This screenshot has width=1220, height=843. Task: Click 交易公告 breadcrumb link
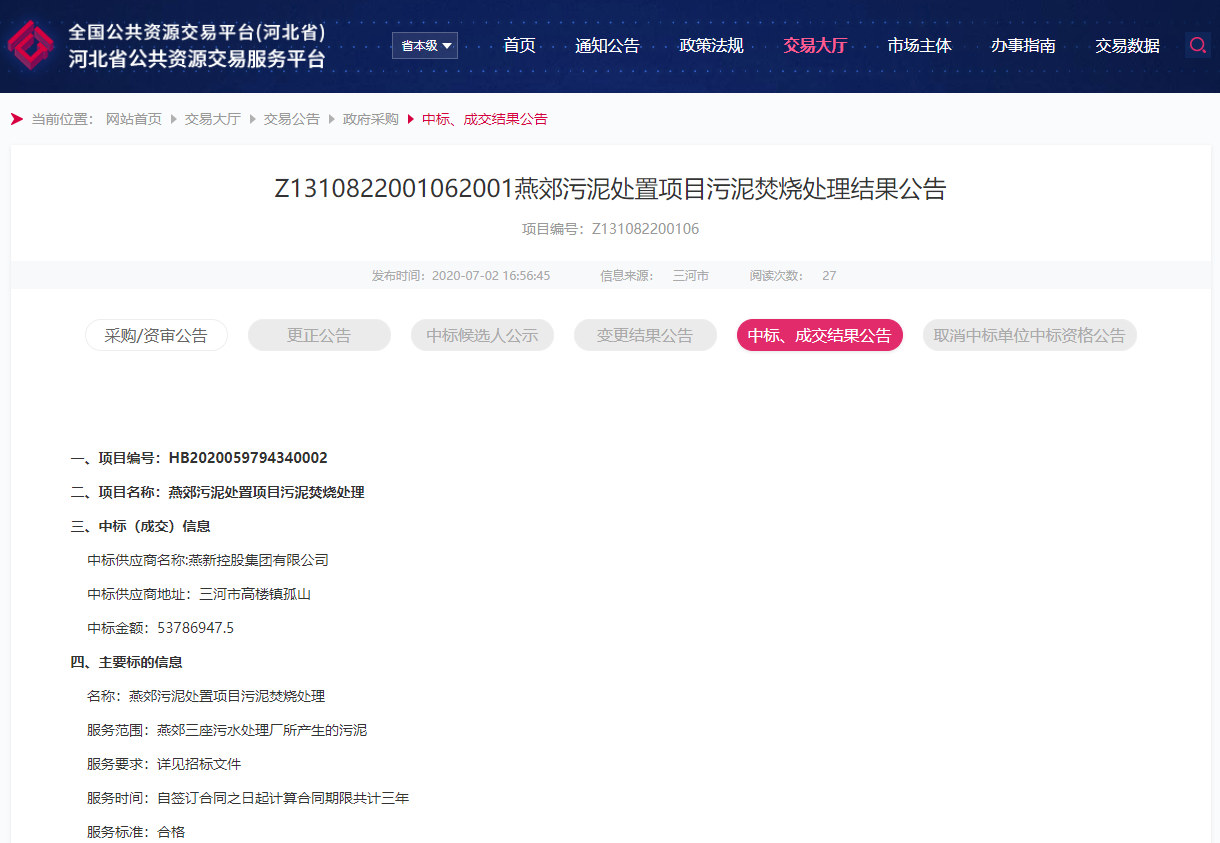tap(292, 119)
